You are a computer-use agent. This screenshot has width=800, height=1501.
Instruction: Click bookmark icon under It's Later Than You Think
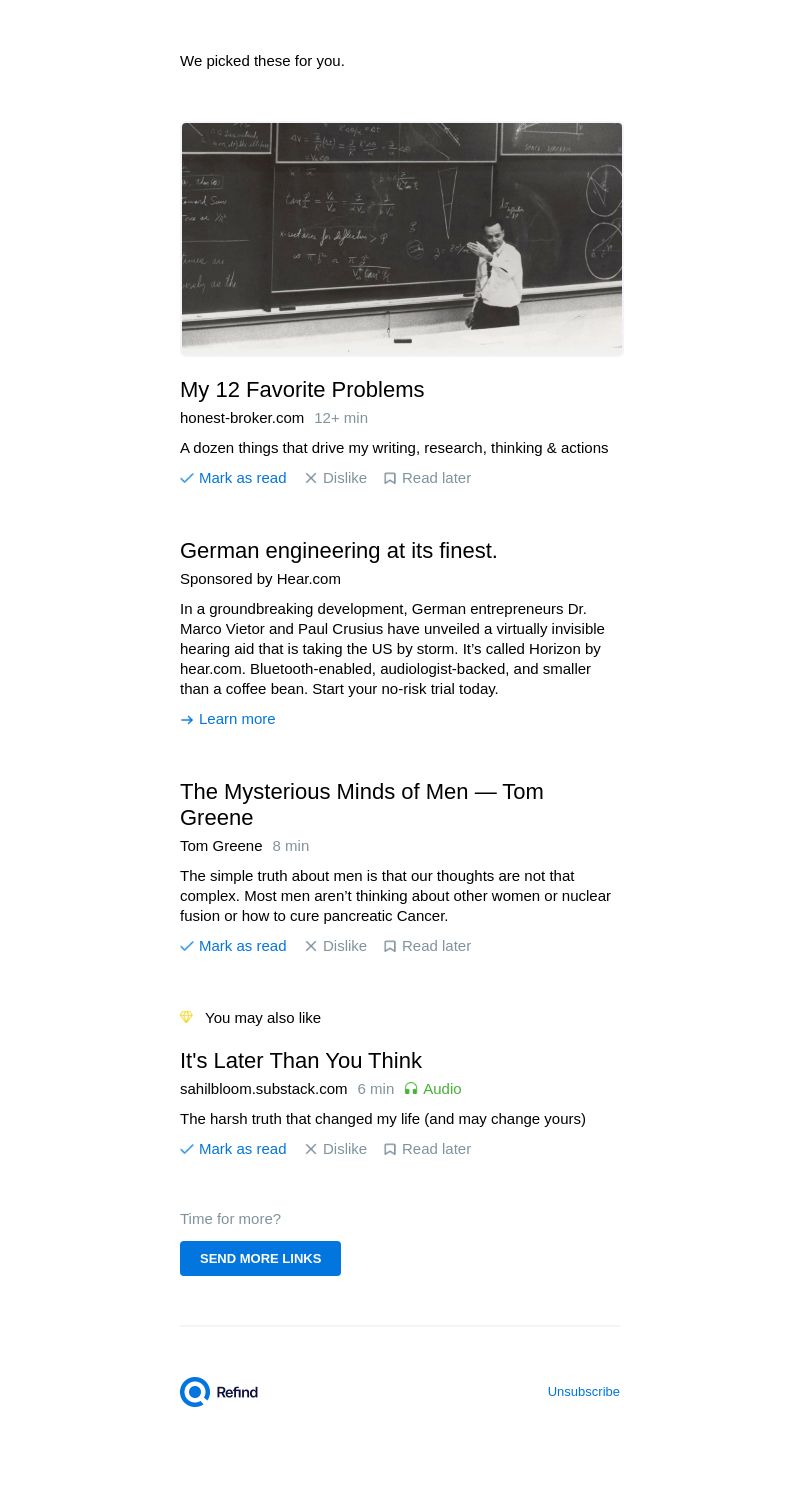pyautogui.click(x=390, y=1149)
